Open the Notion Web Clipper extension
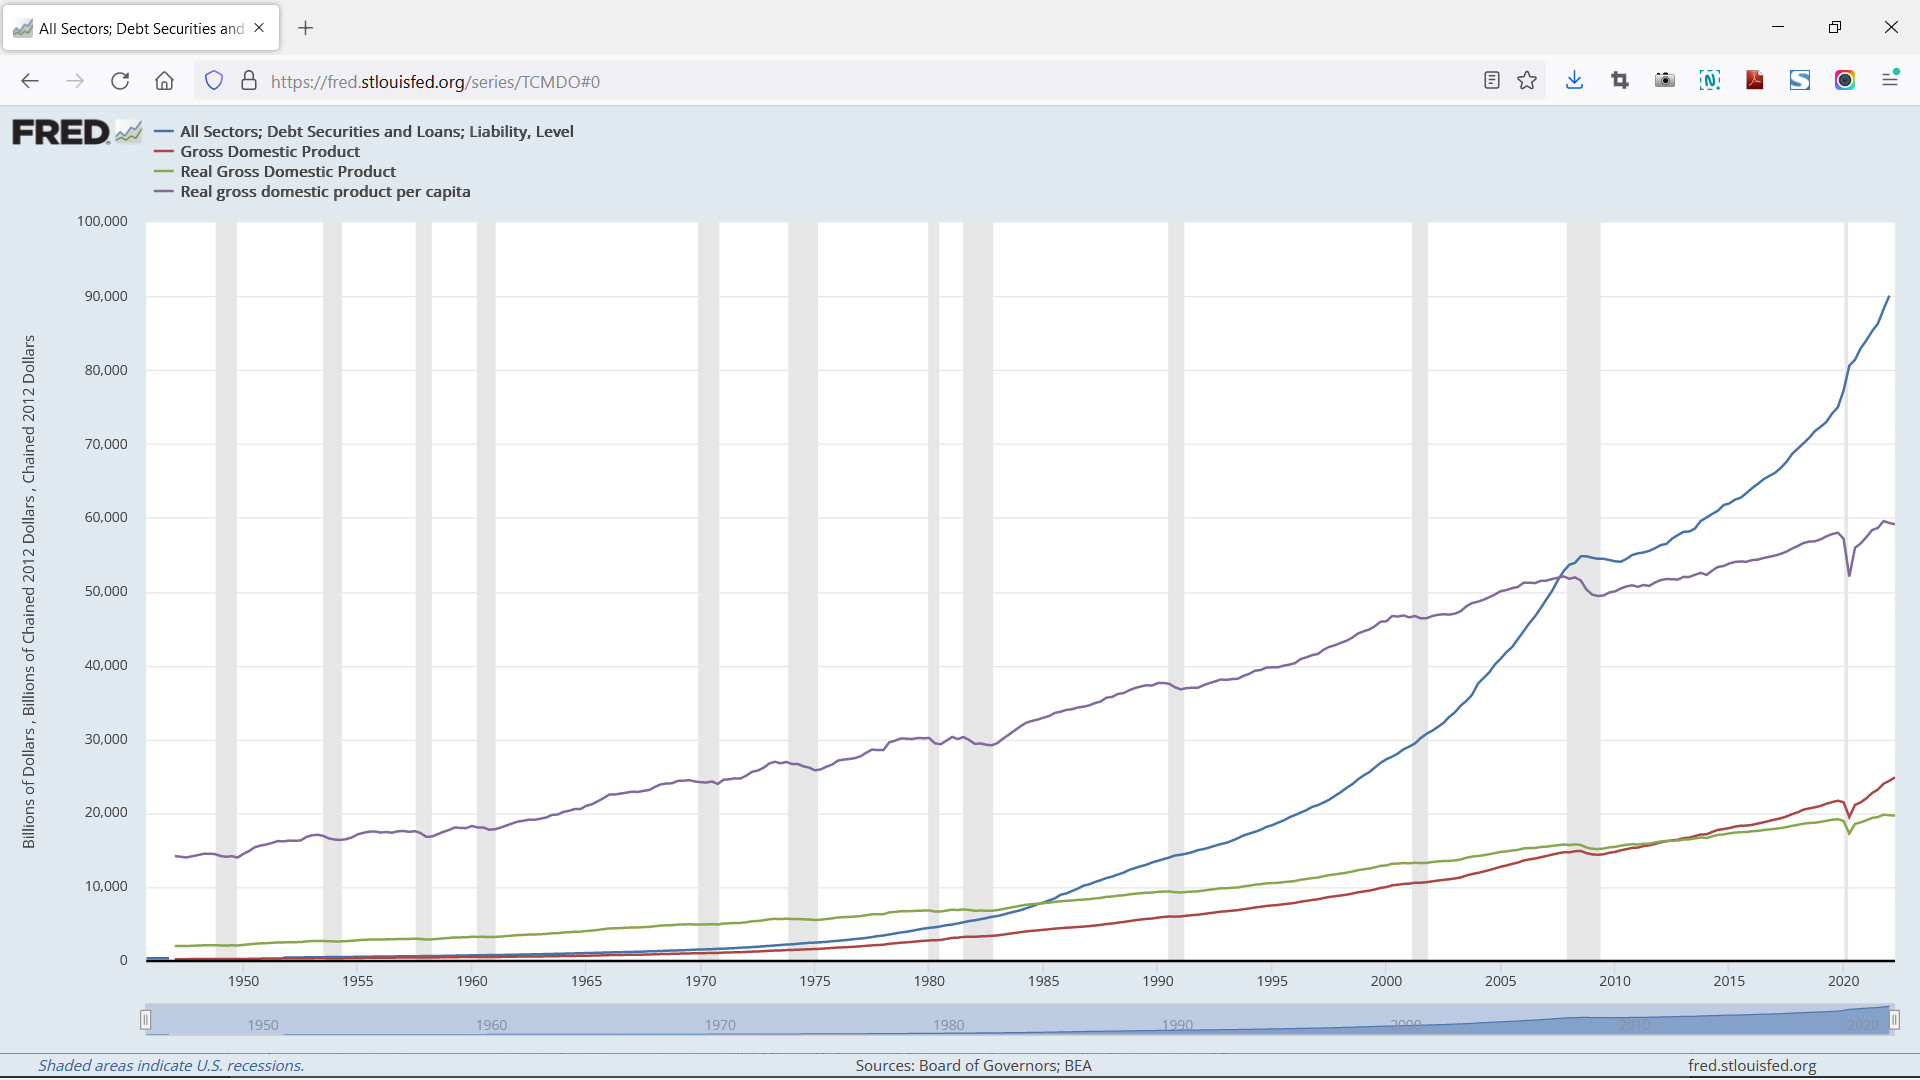Viewport: 1920px width, 1080px height. coord(1710,80)
